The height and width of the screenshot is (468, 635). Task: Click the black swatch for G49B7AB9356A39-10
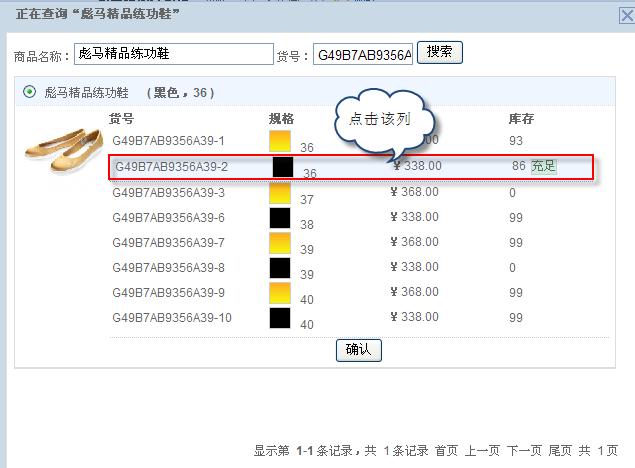(x=280, y=318)
